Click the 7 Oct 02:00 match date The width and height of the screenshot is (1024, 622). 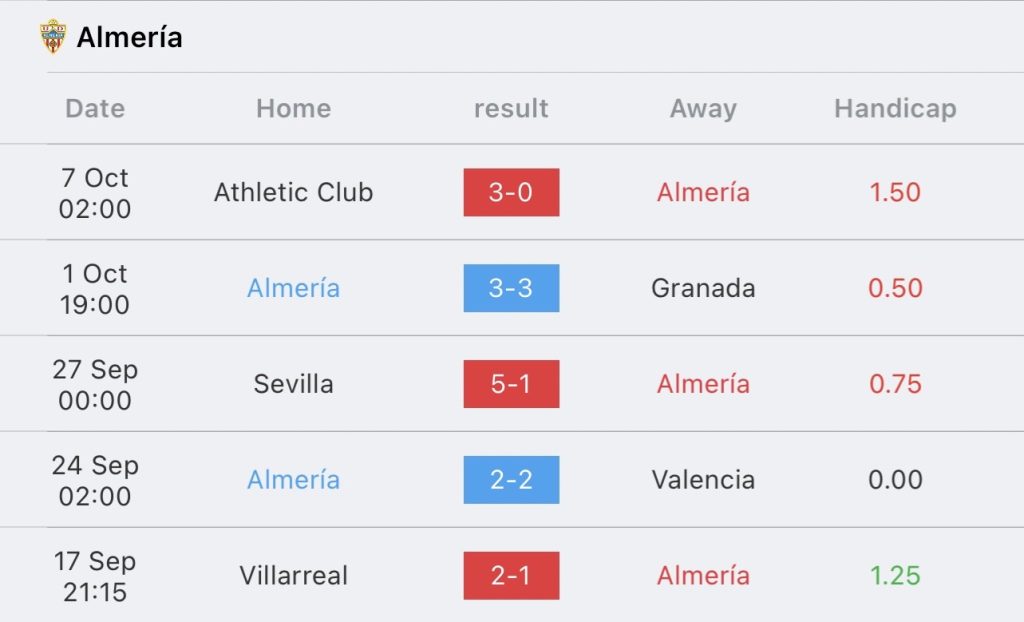point(95,193)
